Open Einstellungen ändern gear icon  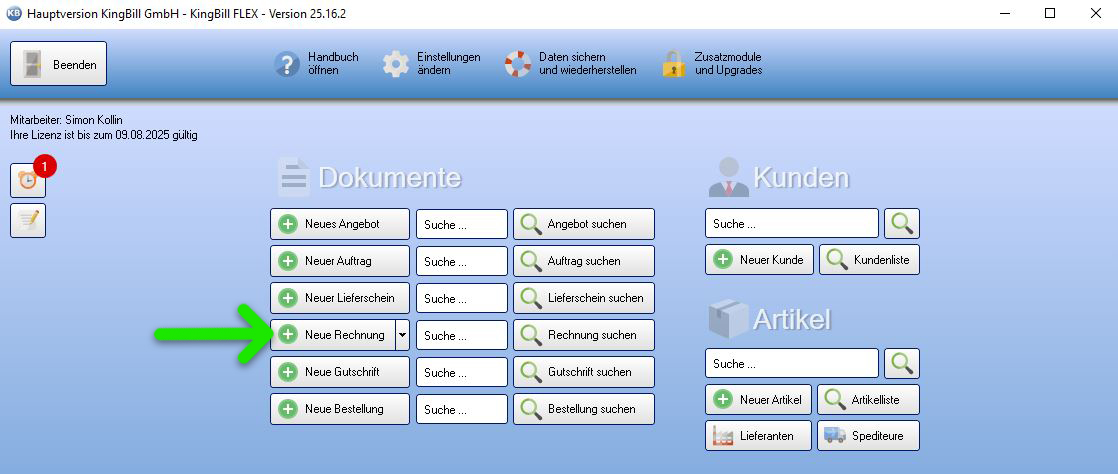pyautogui.click(x=396, y=63)
